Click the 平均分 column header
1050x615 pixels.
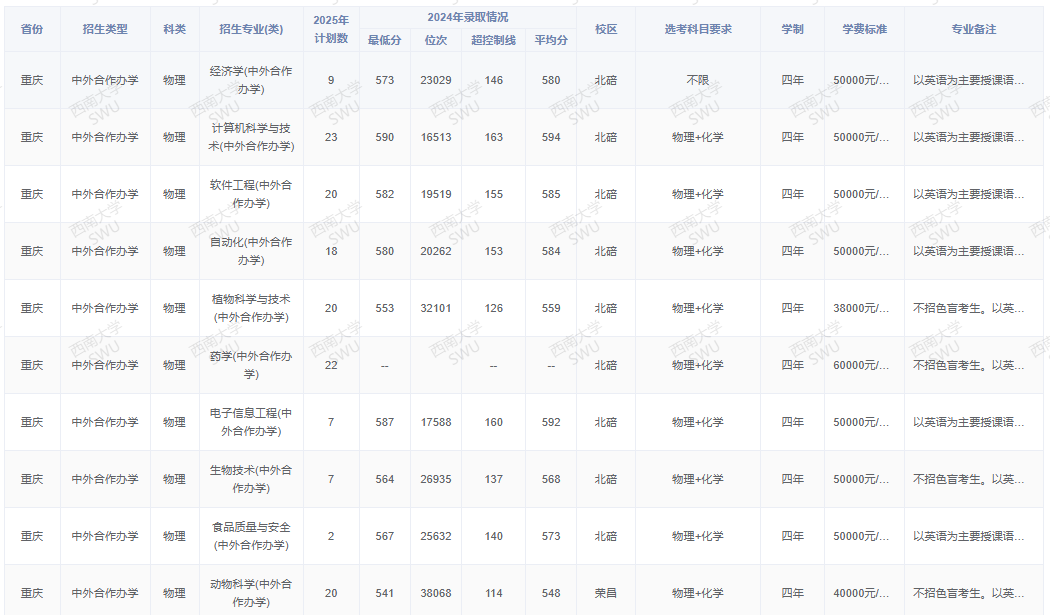point(551,40)
